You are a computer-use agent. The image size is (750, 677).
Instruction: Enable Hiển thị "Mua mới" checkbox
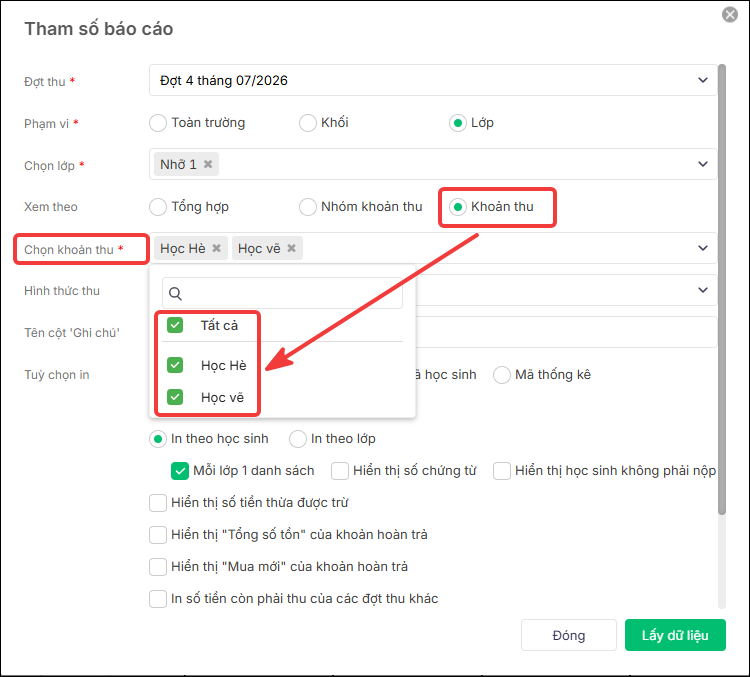(158, 566)
